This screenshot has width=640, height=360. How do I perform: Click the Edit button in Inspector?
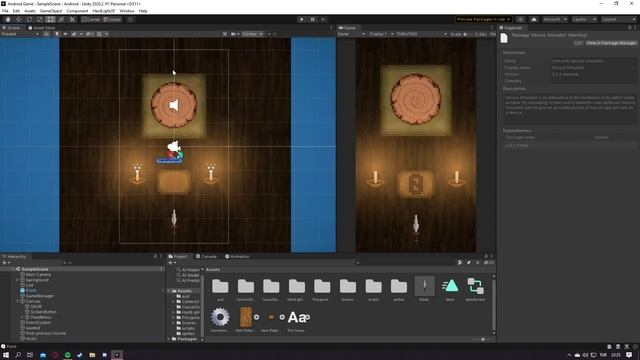pos(578,43)
